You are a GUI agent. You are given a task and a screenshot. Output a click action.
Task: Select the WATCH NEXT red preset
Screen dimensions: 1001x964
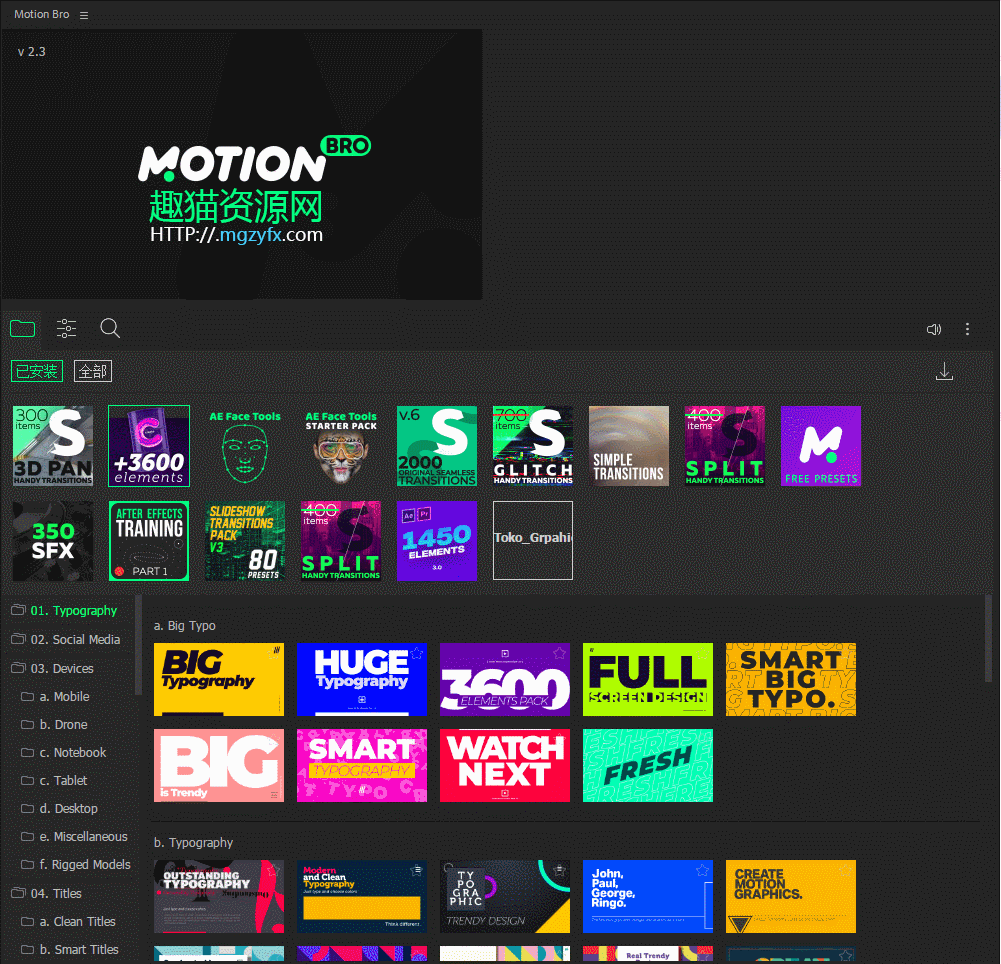coord(505,765)
